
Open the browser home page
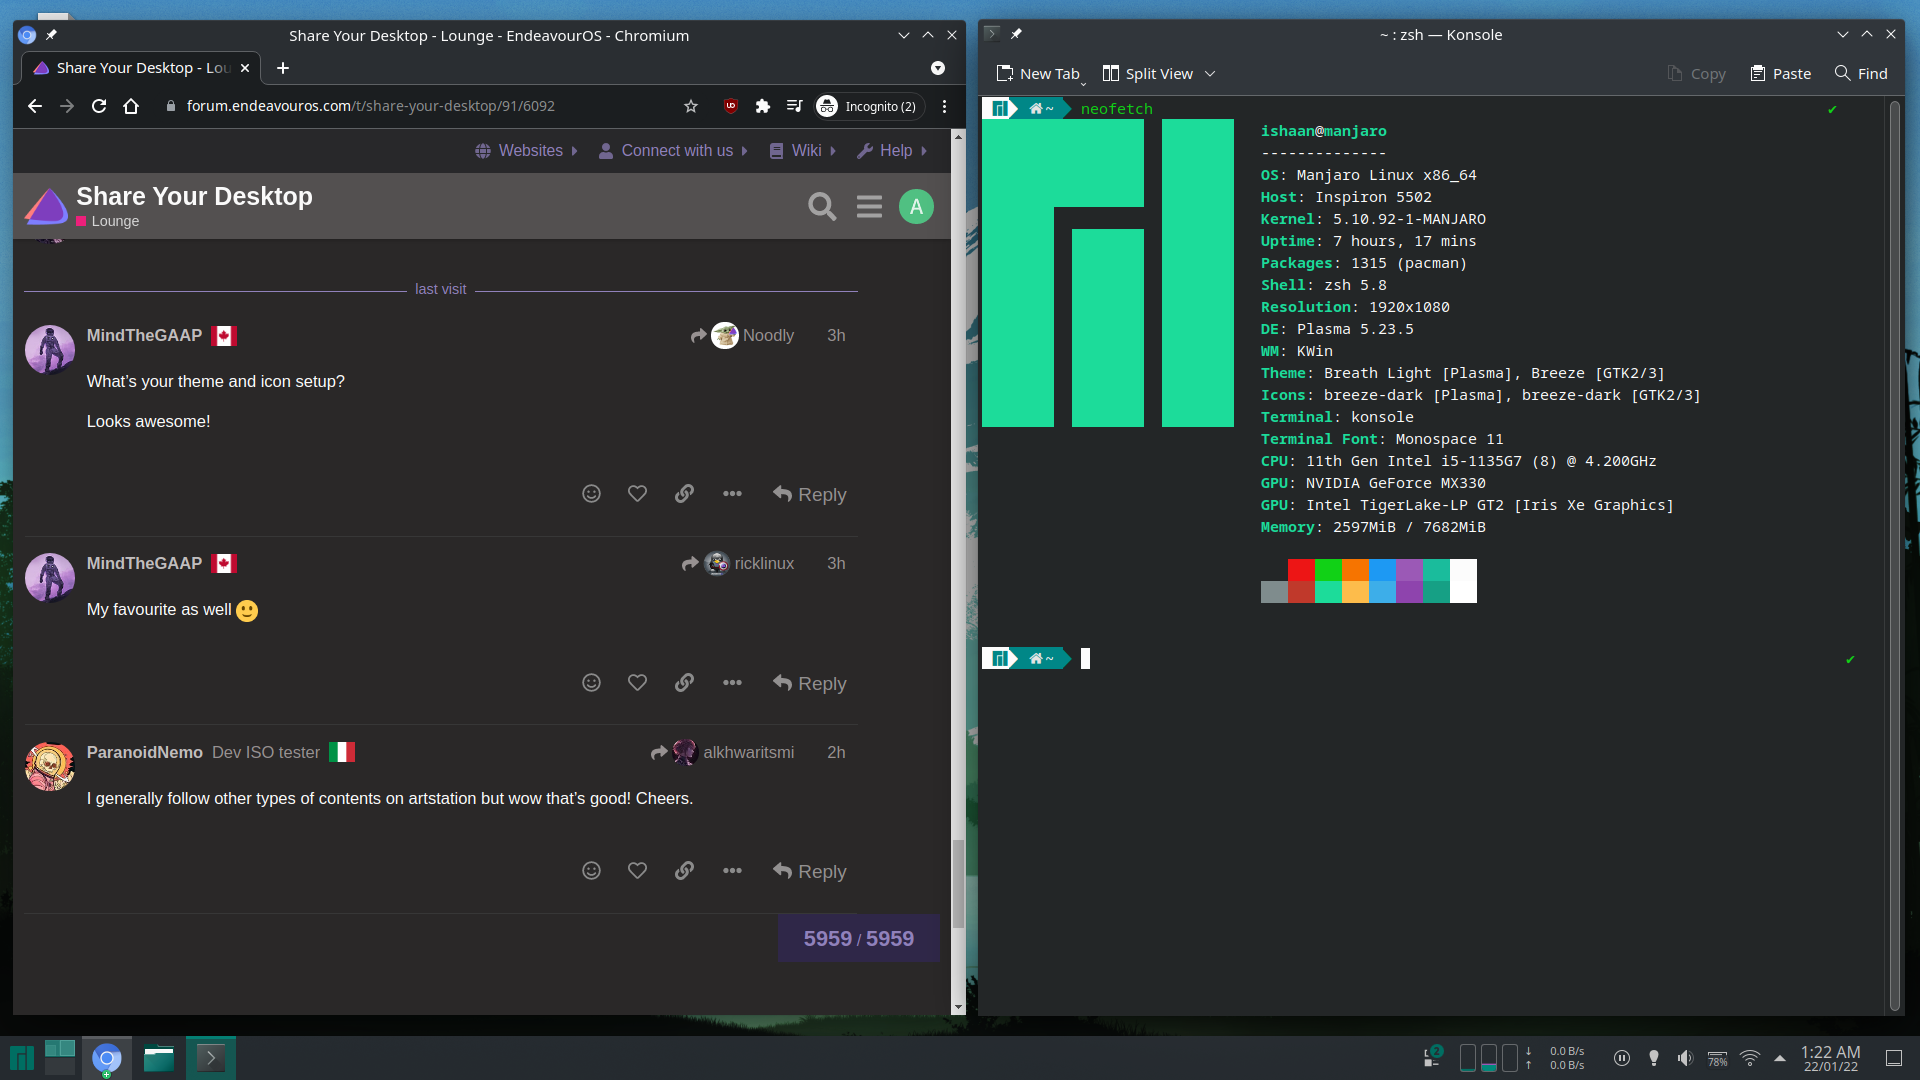point(131,106)
